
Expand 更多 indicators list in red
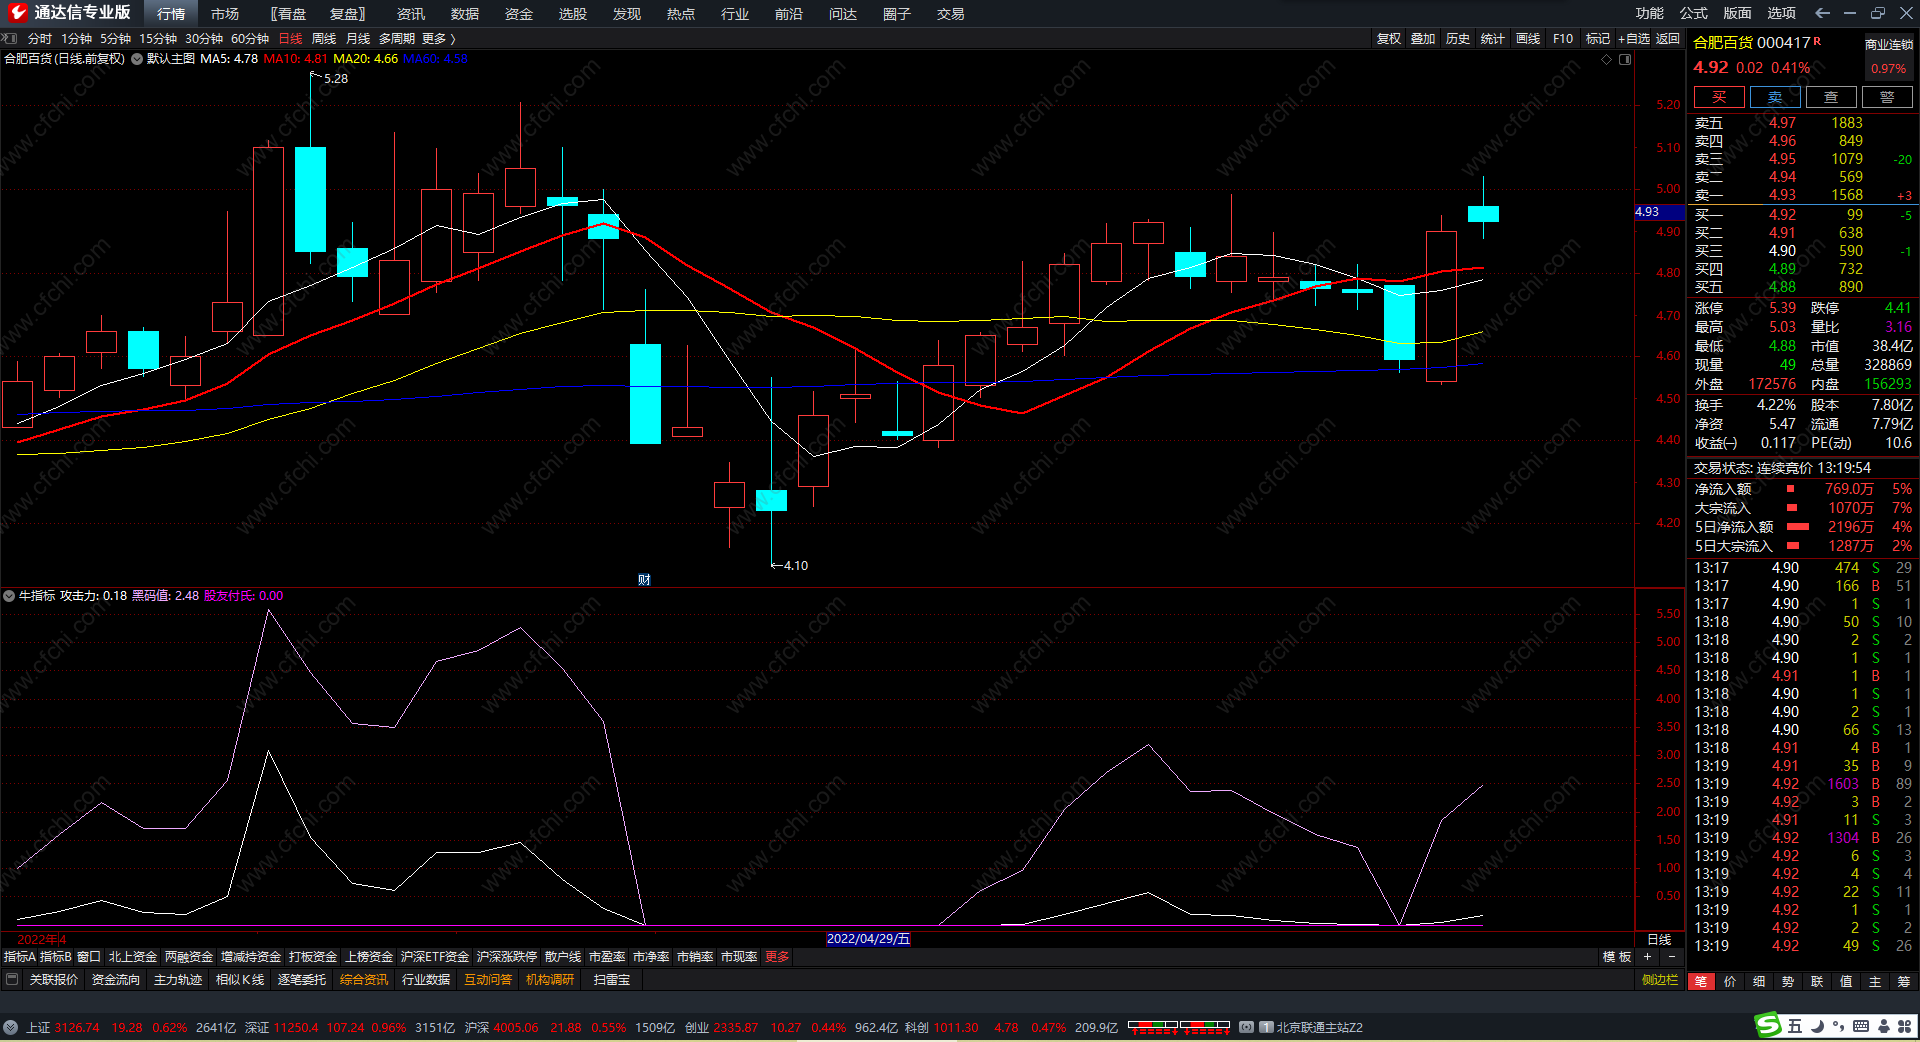pyautogui.click(x=777, y=957)
